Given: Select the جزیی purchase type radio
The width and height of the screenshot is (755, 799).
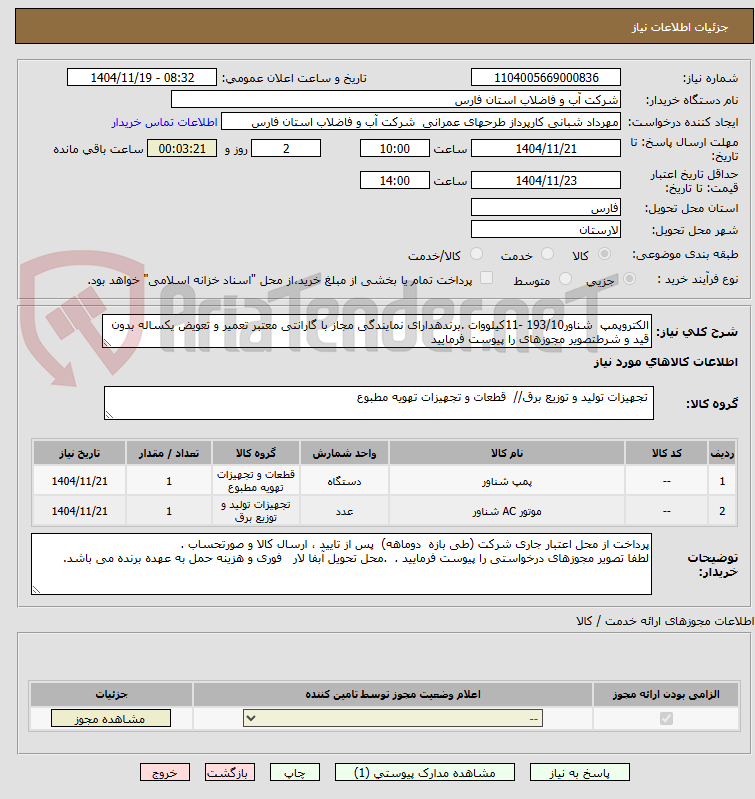Looking at the screenshot, I should click(630, 279).
